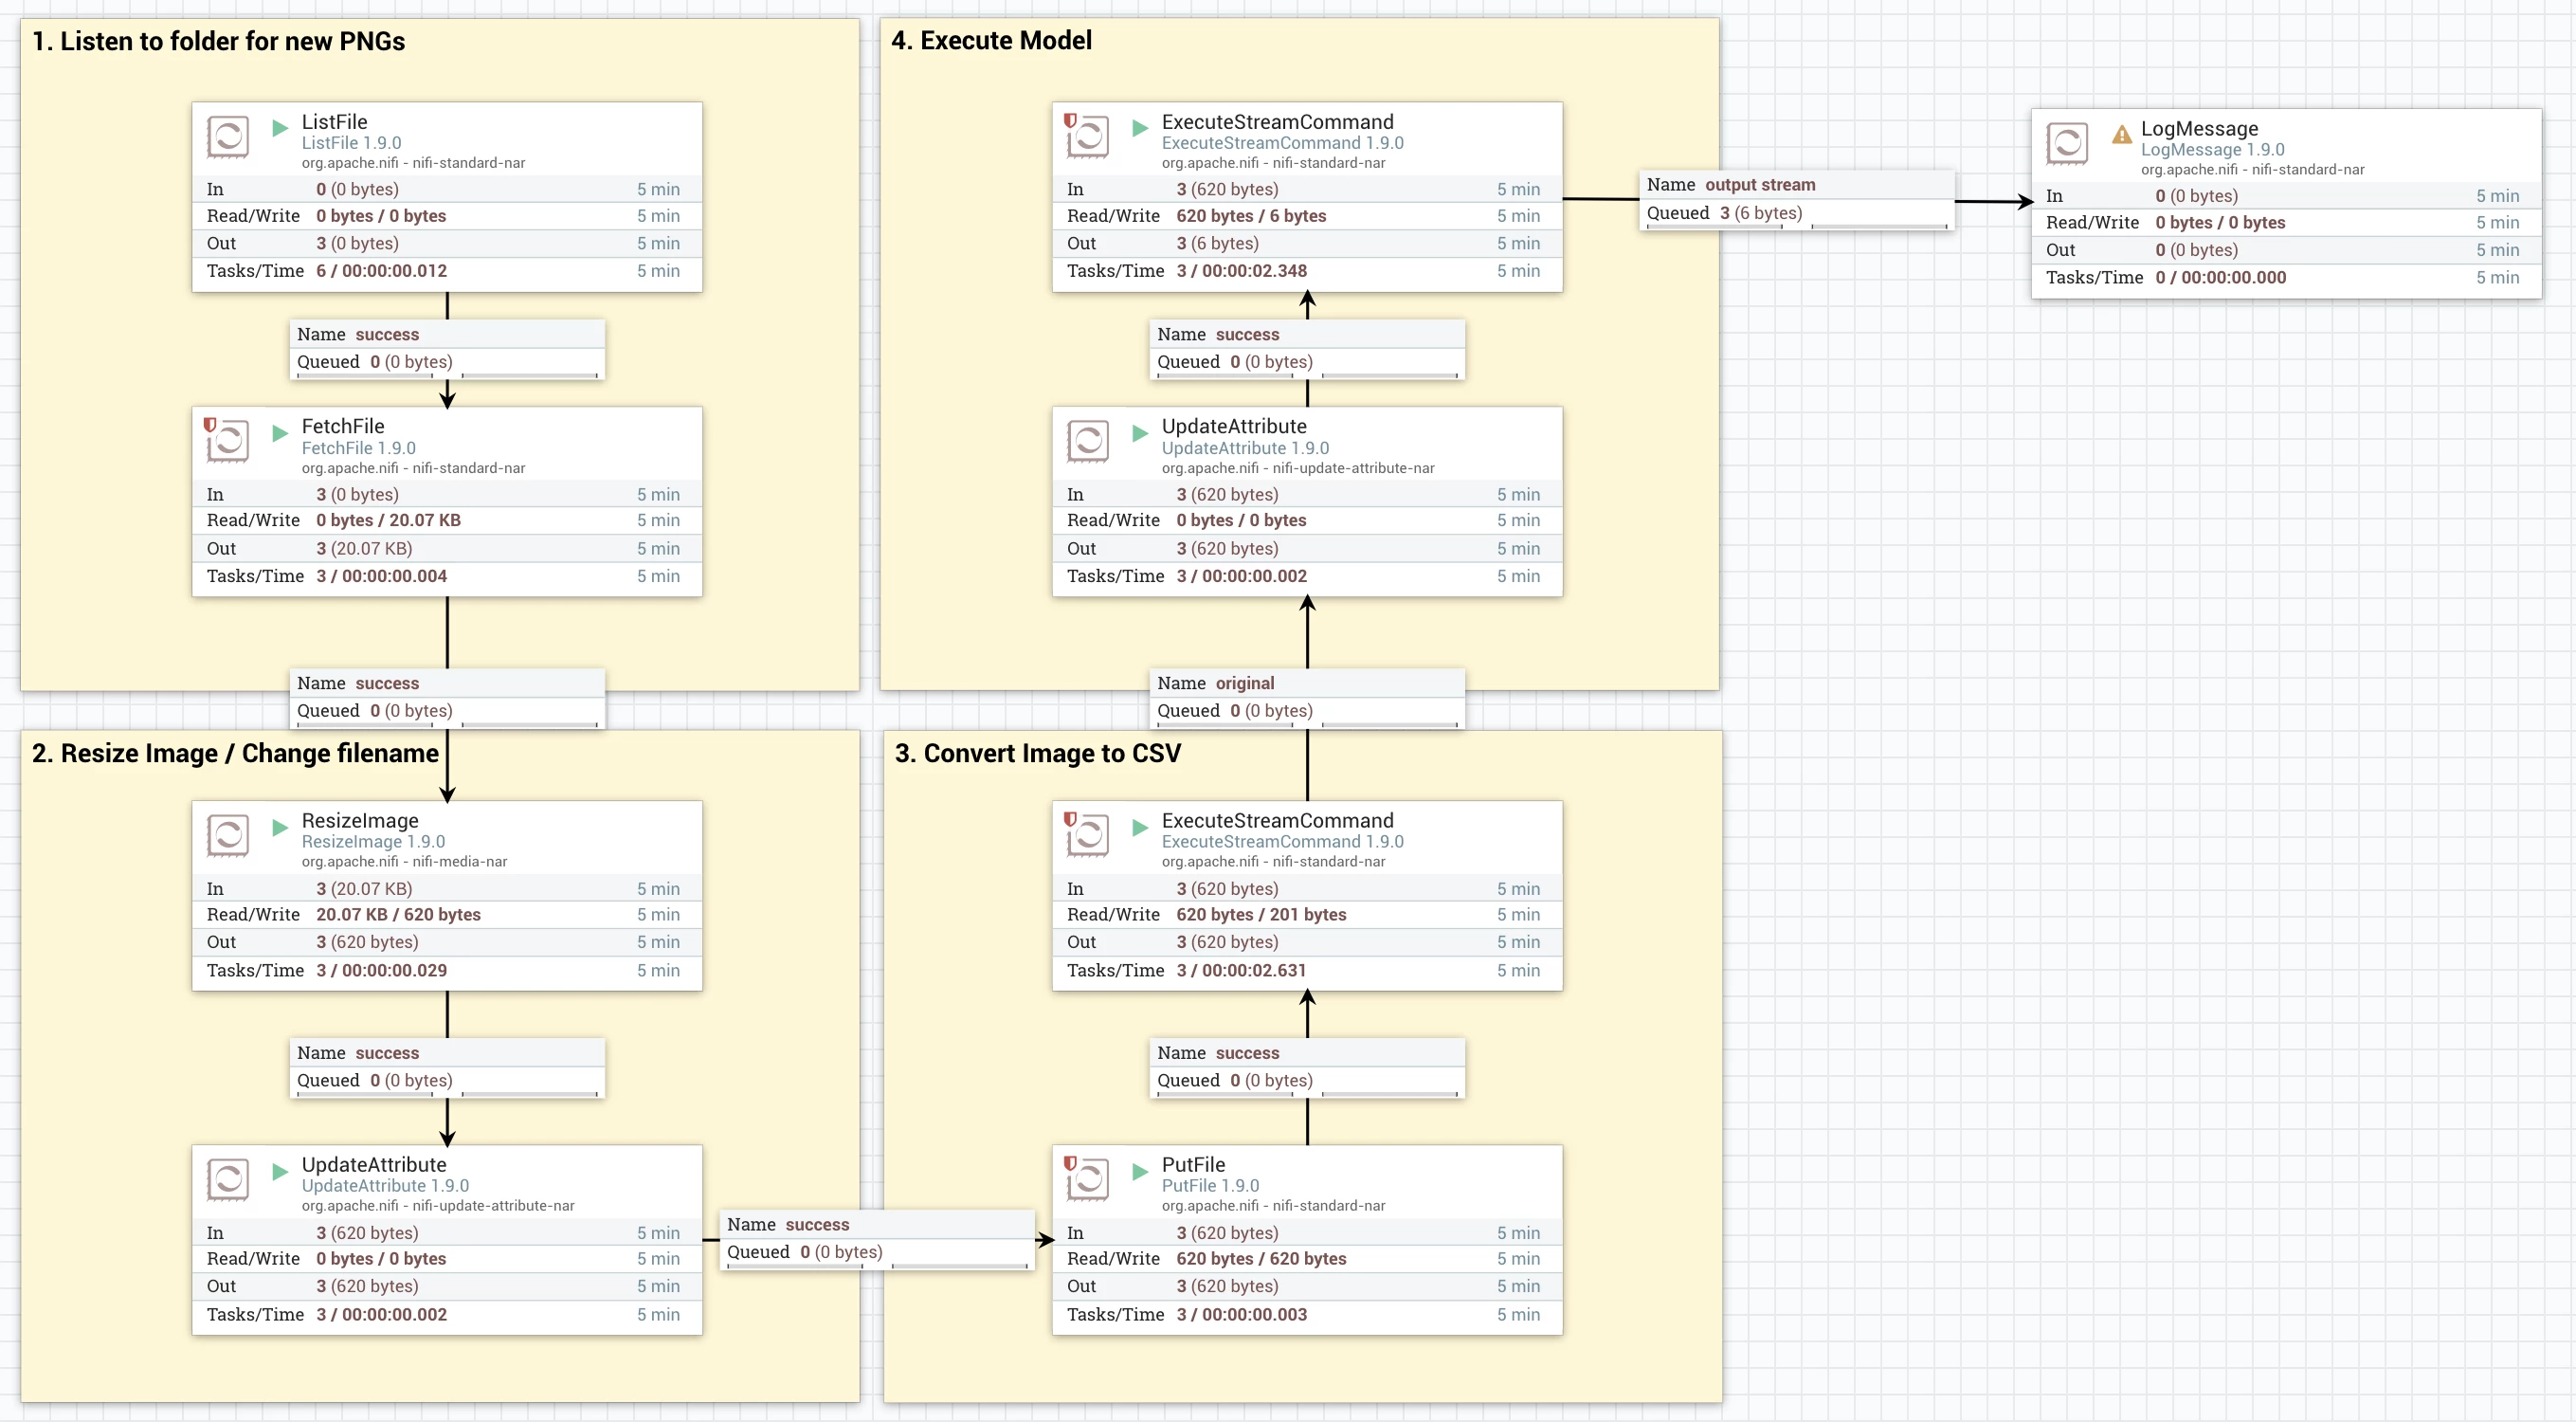Click running icon of UpdateAttribute in Resize Image group
Viewport: 2576px width, 1422px height.
280,1171
